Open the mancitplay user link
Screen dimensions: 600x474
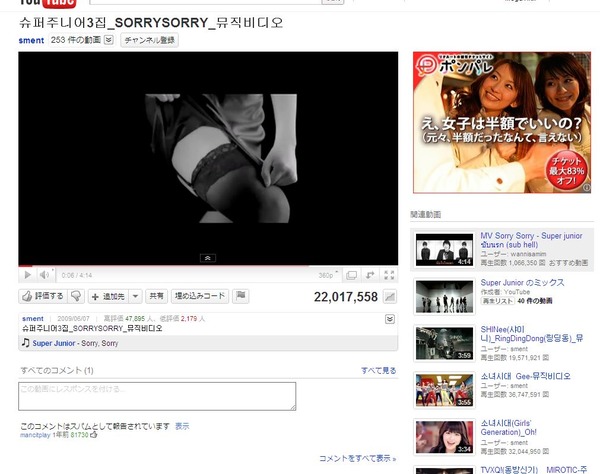coord(35,435)
